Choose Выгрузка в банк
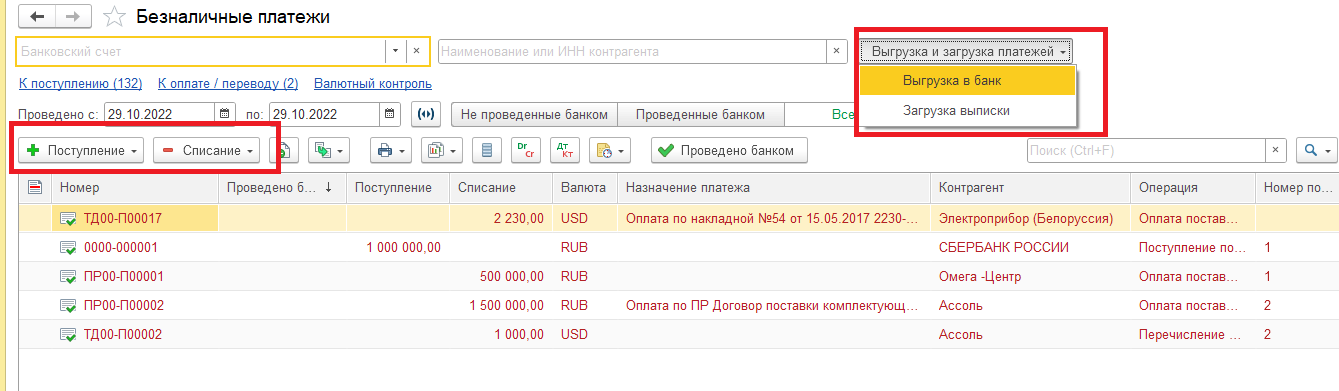 [x=967, y=80]
